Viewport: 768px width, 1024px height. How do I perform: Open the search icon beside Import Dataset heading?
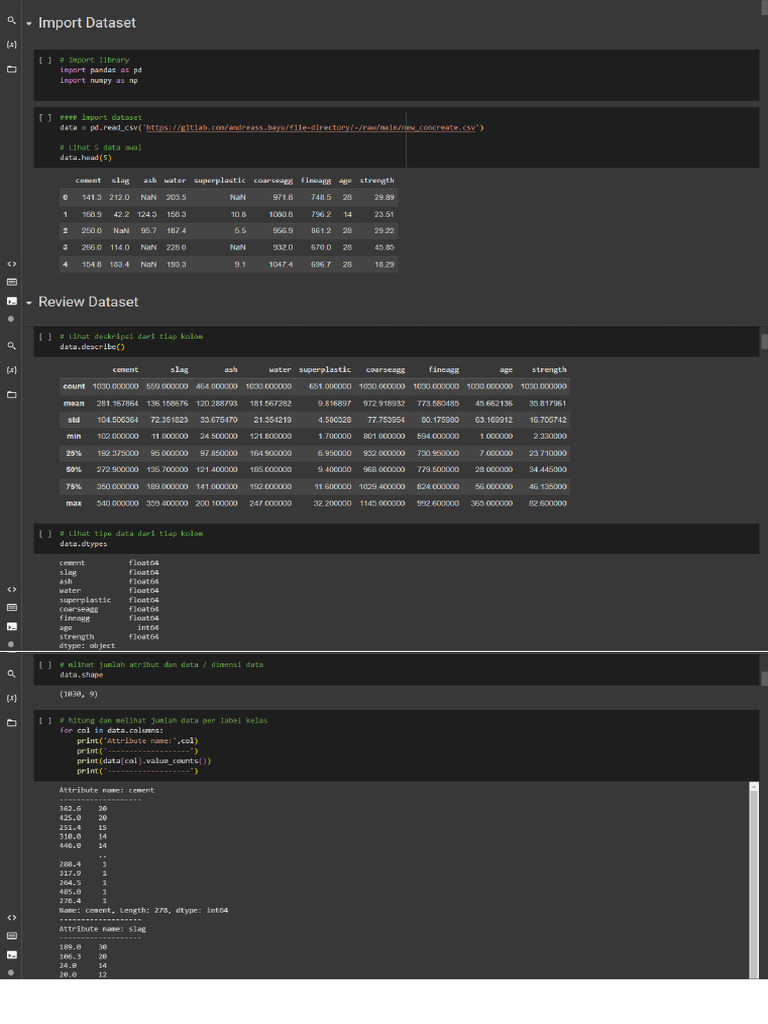pos(11,20)
